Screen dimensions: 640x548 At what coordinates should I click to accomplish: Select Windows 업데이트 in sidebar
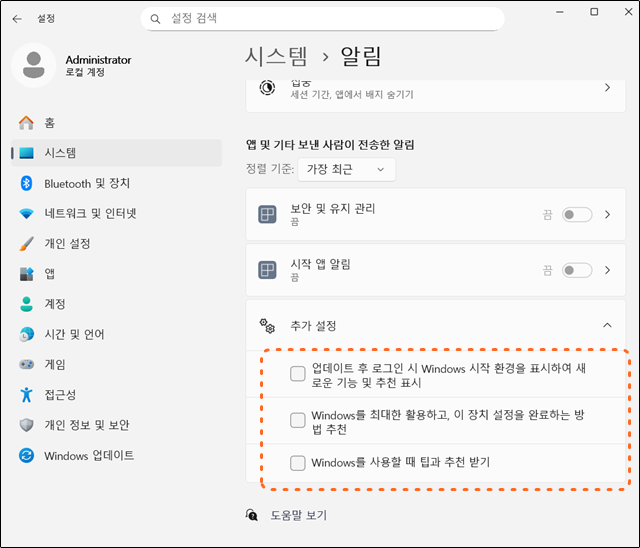116,455
